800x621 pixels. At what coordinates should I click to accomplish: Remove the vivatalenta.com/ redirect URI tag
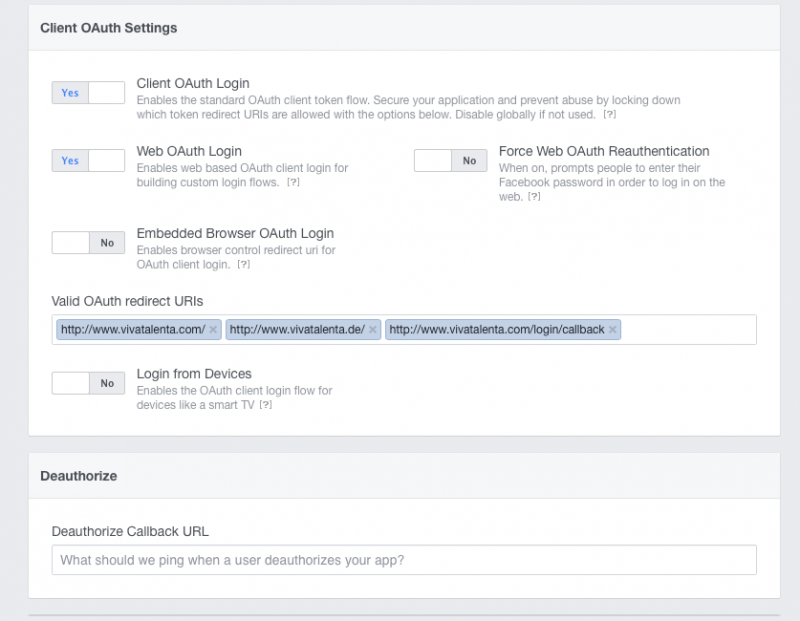pyautogui.click(x=213, y=330)
